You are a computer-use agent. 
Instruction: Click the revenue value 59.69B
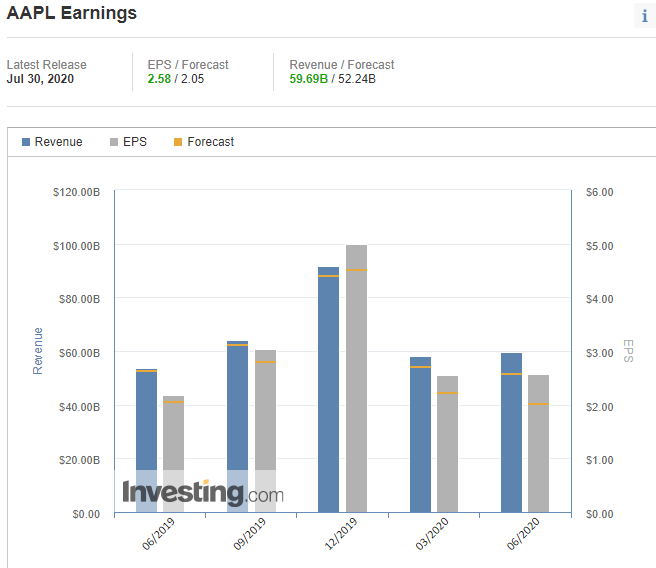click(x=309, y=79)
